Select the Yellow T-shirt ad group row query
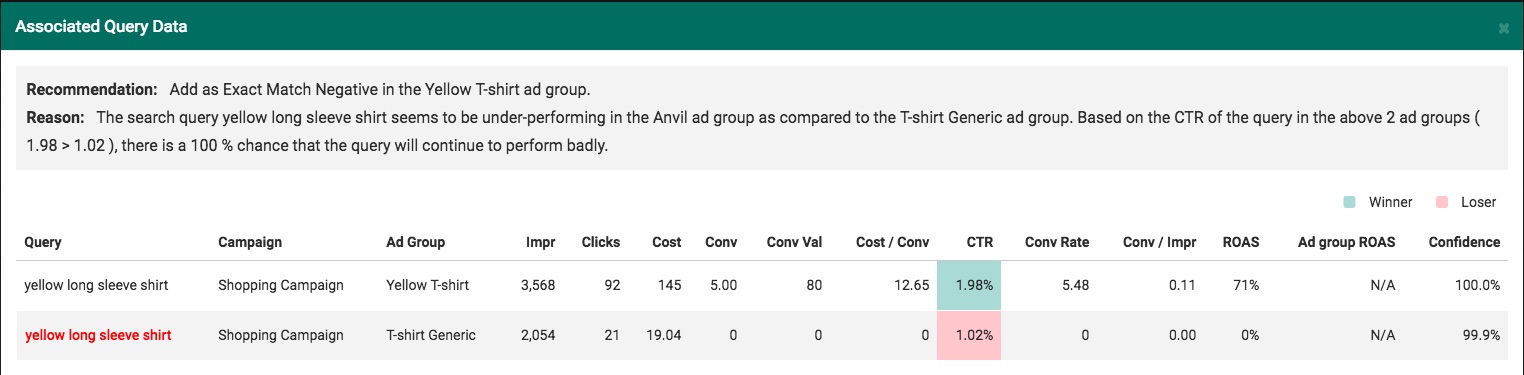The width and height of the screenshot is (1524, 375). coord(96,286)
